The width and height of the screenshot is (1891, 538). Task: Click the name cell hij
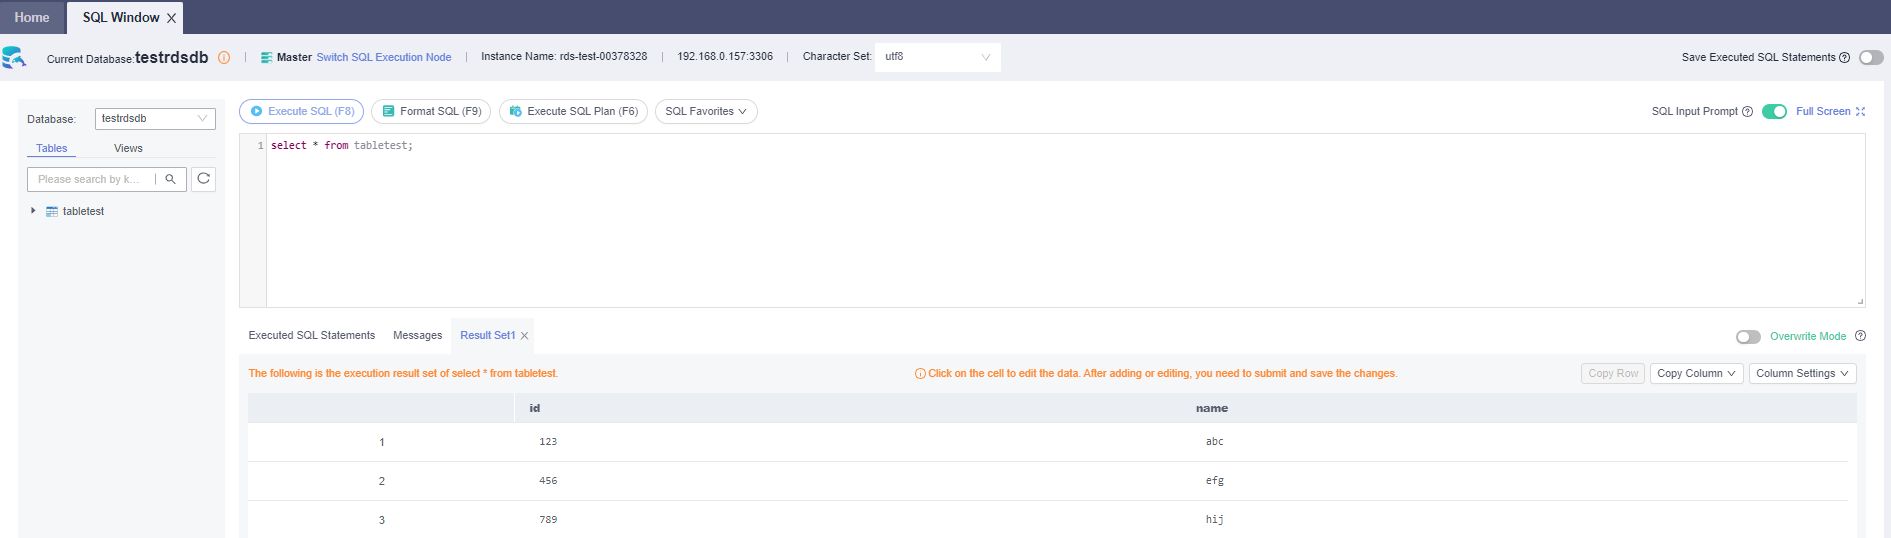[1214, 520]
